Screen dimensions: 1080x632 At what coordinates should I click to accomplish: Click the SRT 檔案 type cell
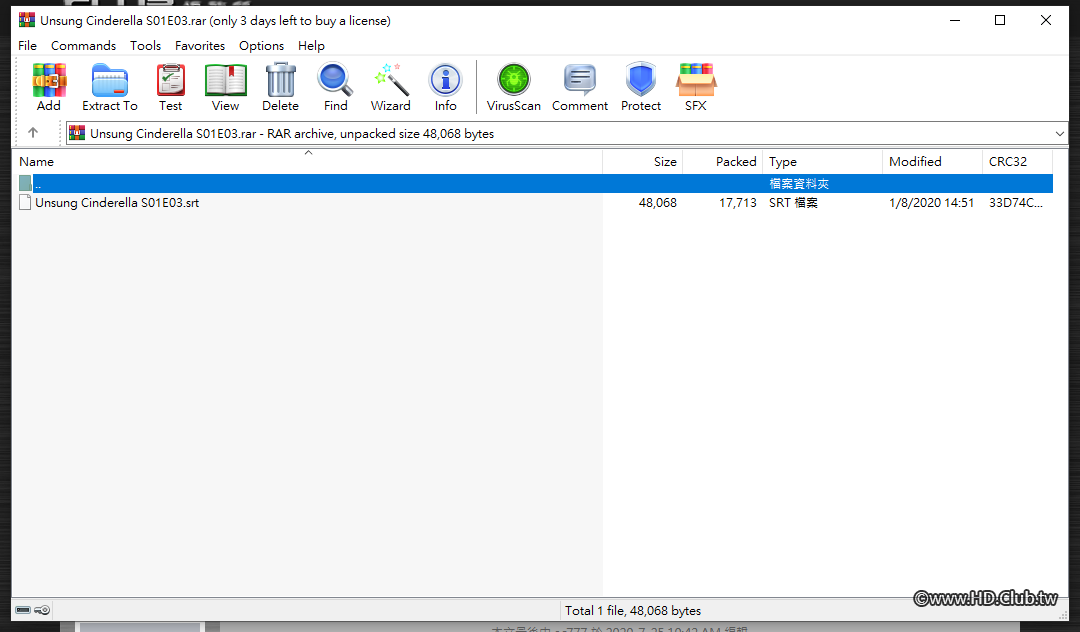[x=793, y=202]
